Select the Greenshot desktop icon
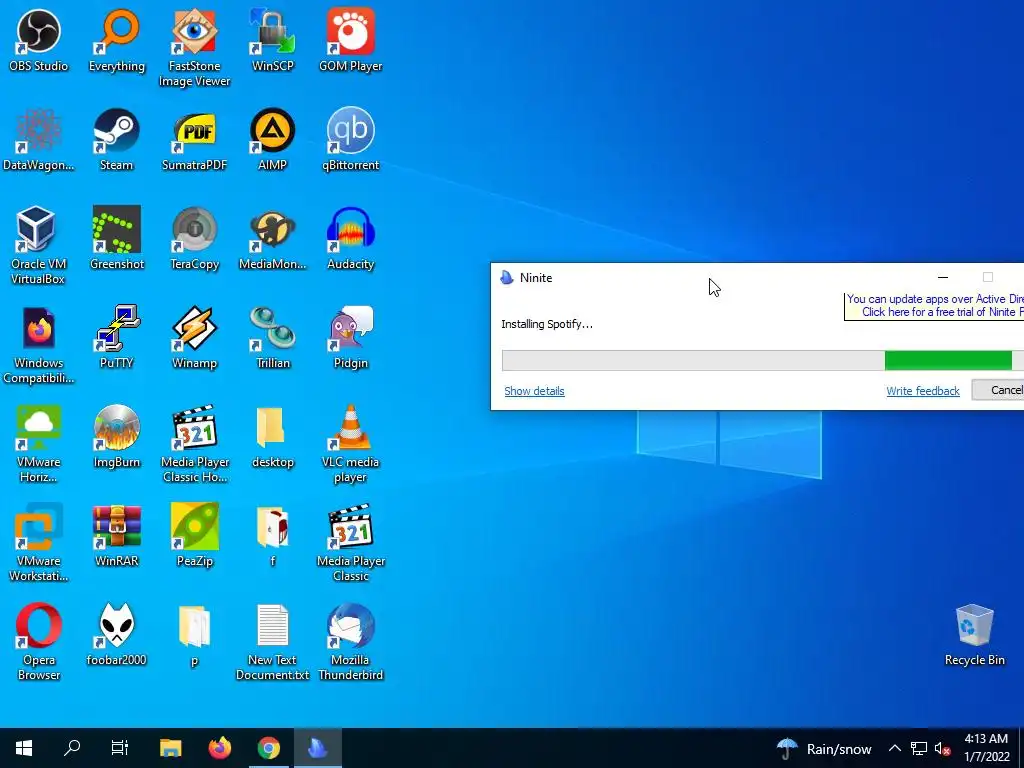1024x768 pixels. (117, 238)
